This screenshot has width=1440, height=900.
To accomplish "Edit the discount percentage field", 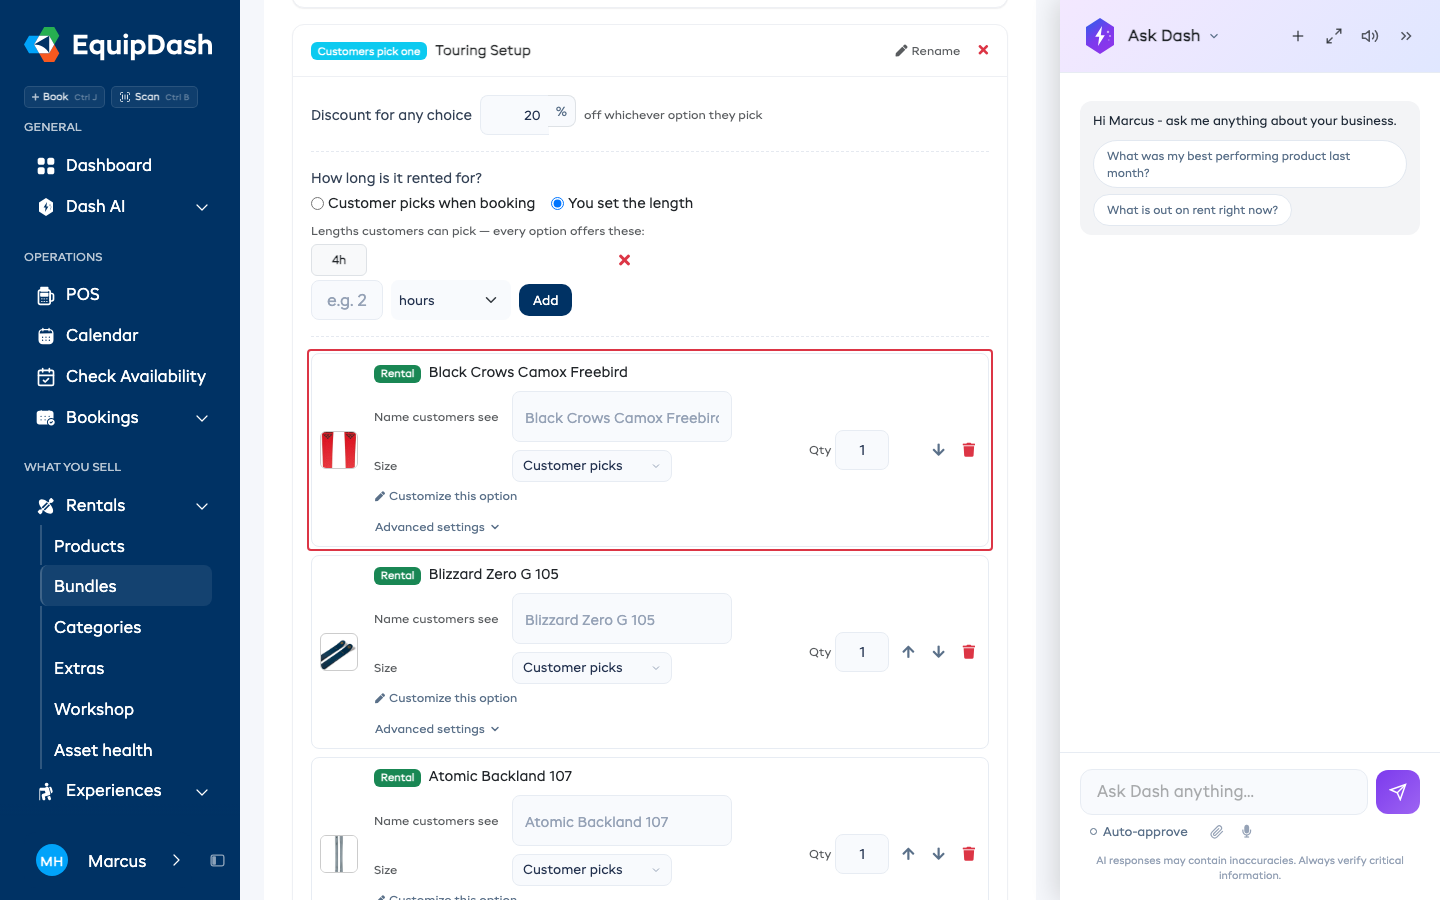I will pos(515,115).
